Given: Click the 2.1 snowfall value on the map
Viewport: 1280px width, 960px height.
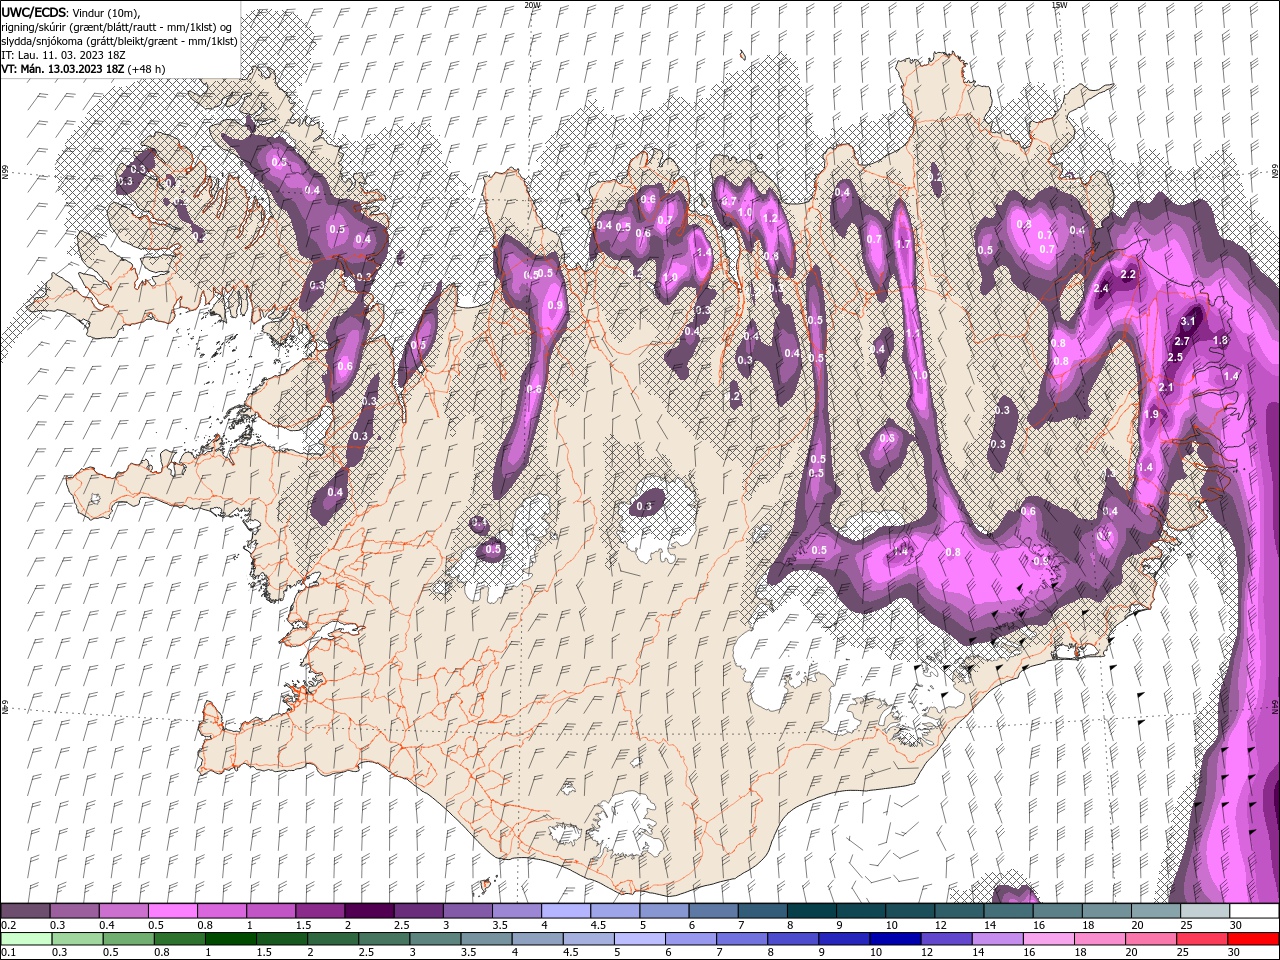Looking at the screenshot, I should 1166,387.
